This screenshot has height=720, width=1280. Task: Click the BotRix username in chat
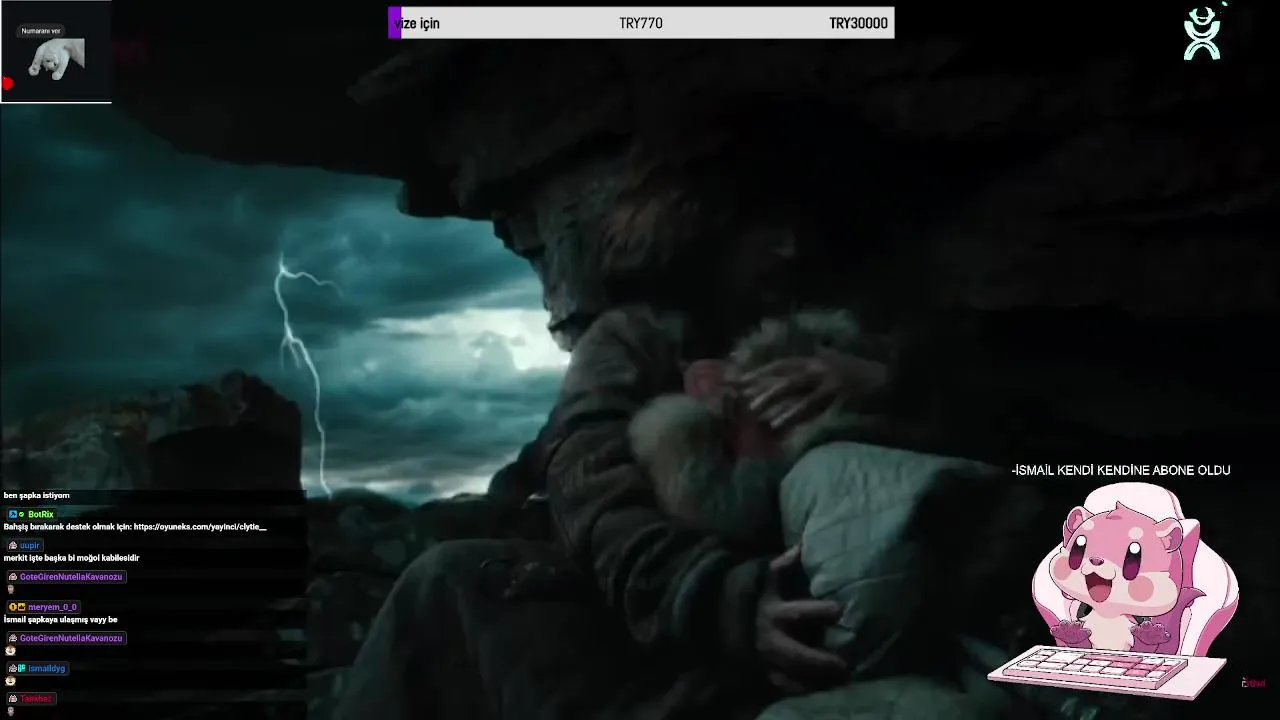[x=41, y=514]
